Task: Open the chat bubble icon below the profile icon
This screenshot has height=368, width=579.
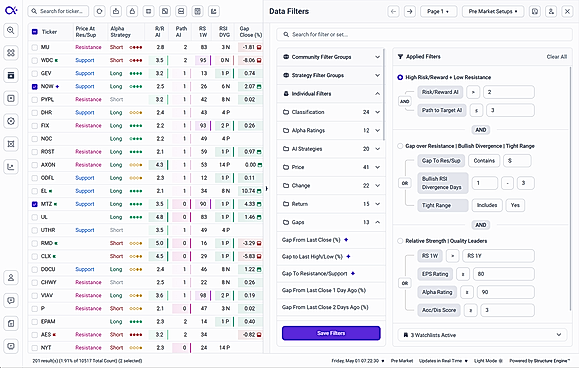Action: pos(11,300)
